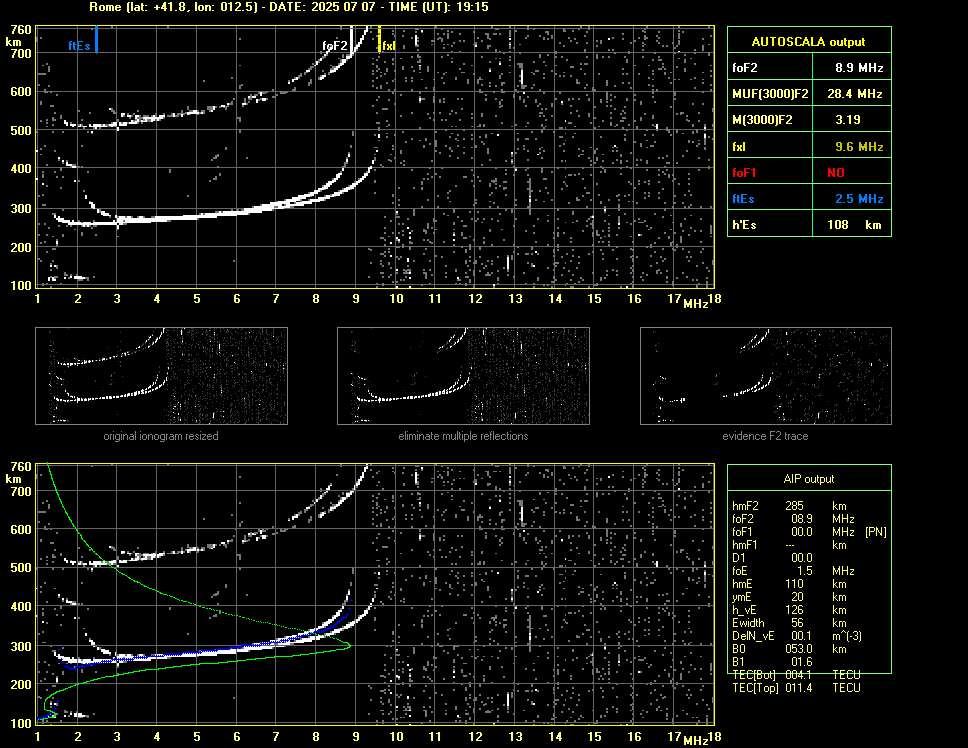Click the 'eliminate multiple reflections' caption
The image size is (968, 748).
pos(463,436)
